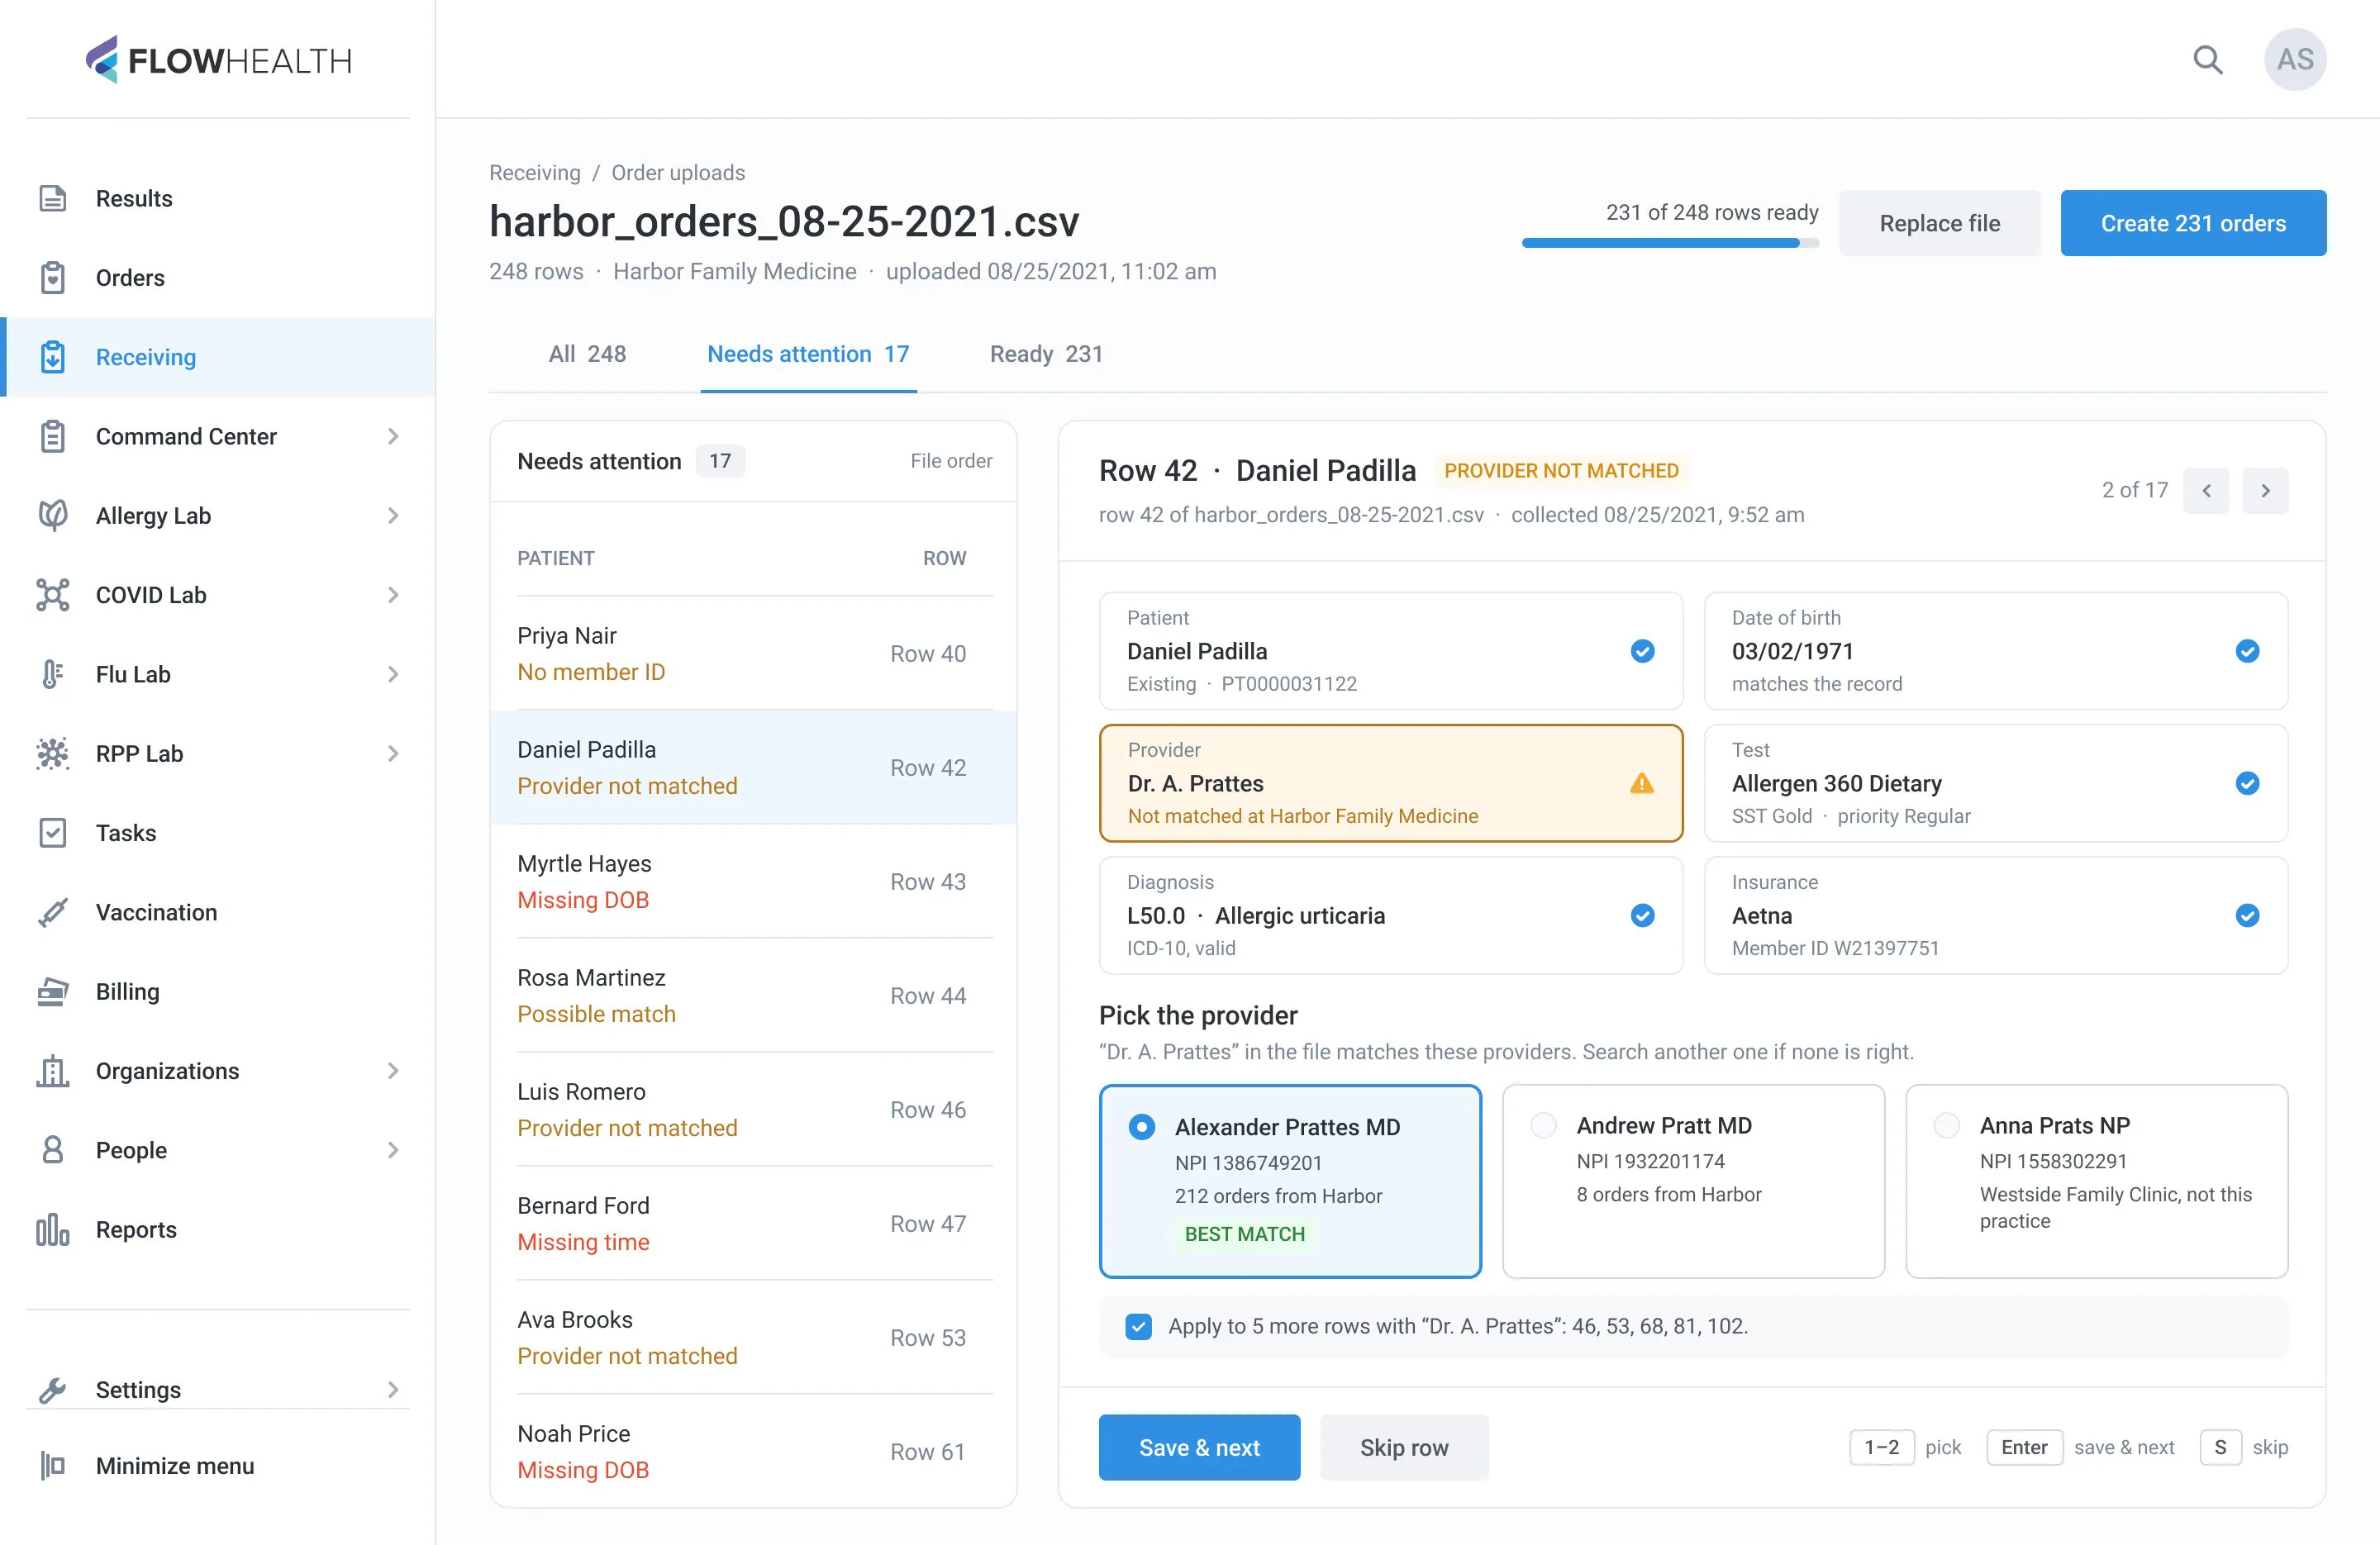Expand the Allergy Lab submenu chevron
Viewport: 2380px width, 1545px height.
[x=393, y=515]
